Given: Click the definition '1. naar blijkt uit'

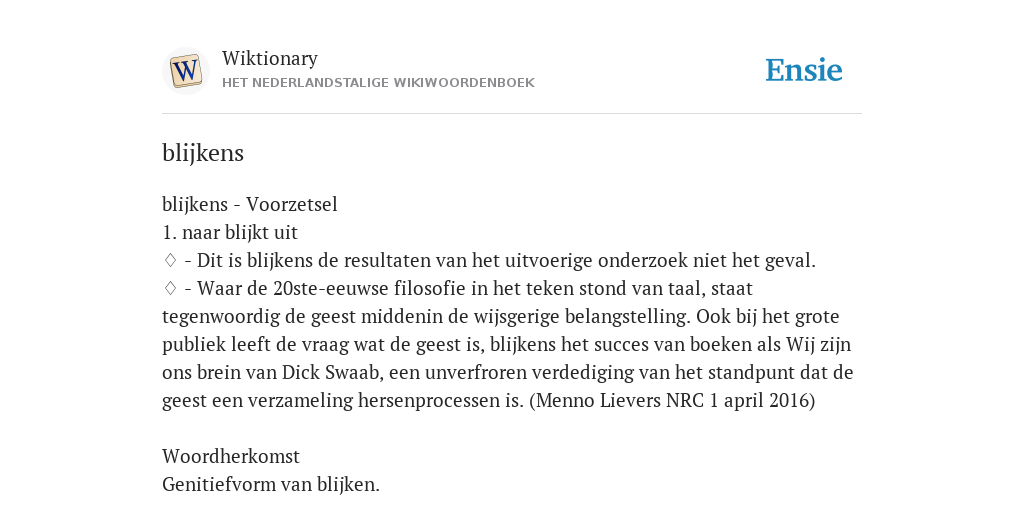Looking at the screenshot, I should pos(230,232).
